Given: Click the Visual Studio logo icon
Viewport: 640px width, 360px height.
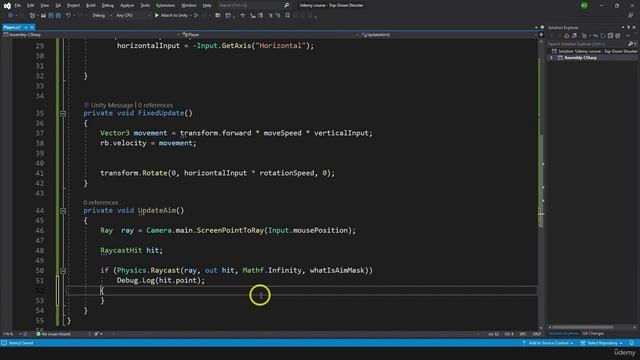Looking at the screenshot, I should click(x=7, y=6).
